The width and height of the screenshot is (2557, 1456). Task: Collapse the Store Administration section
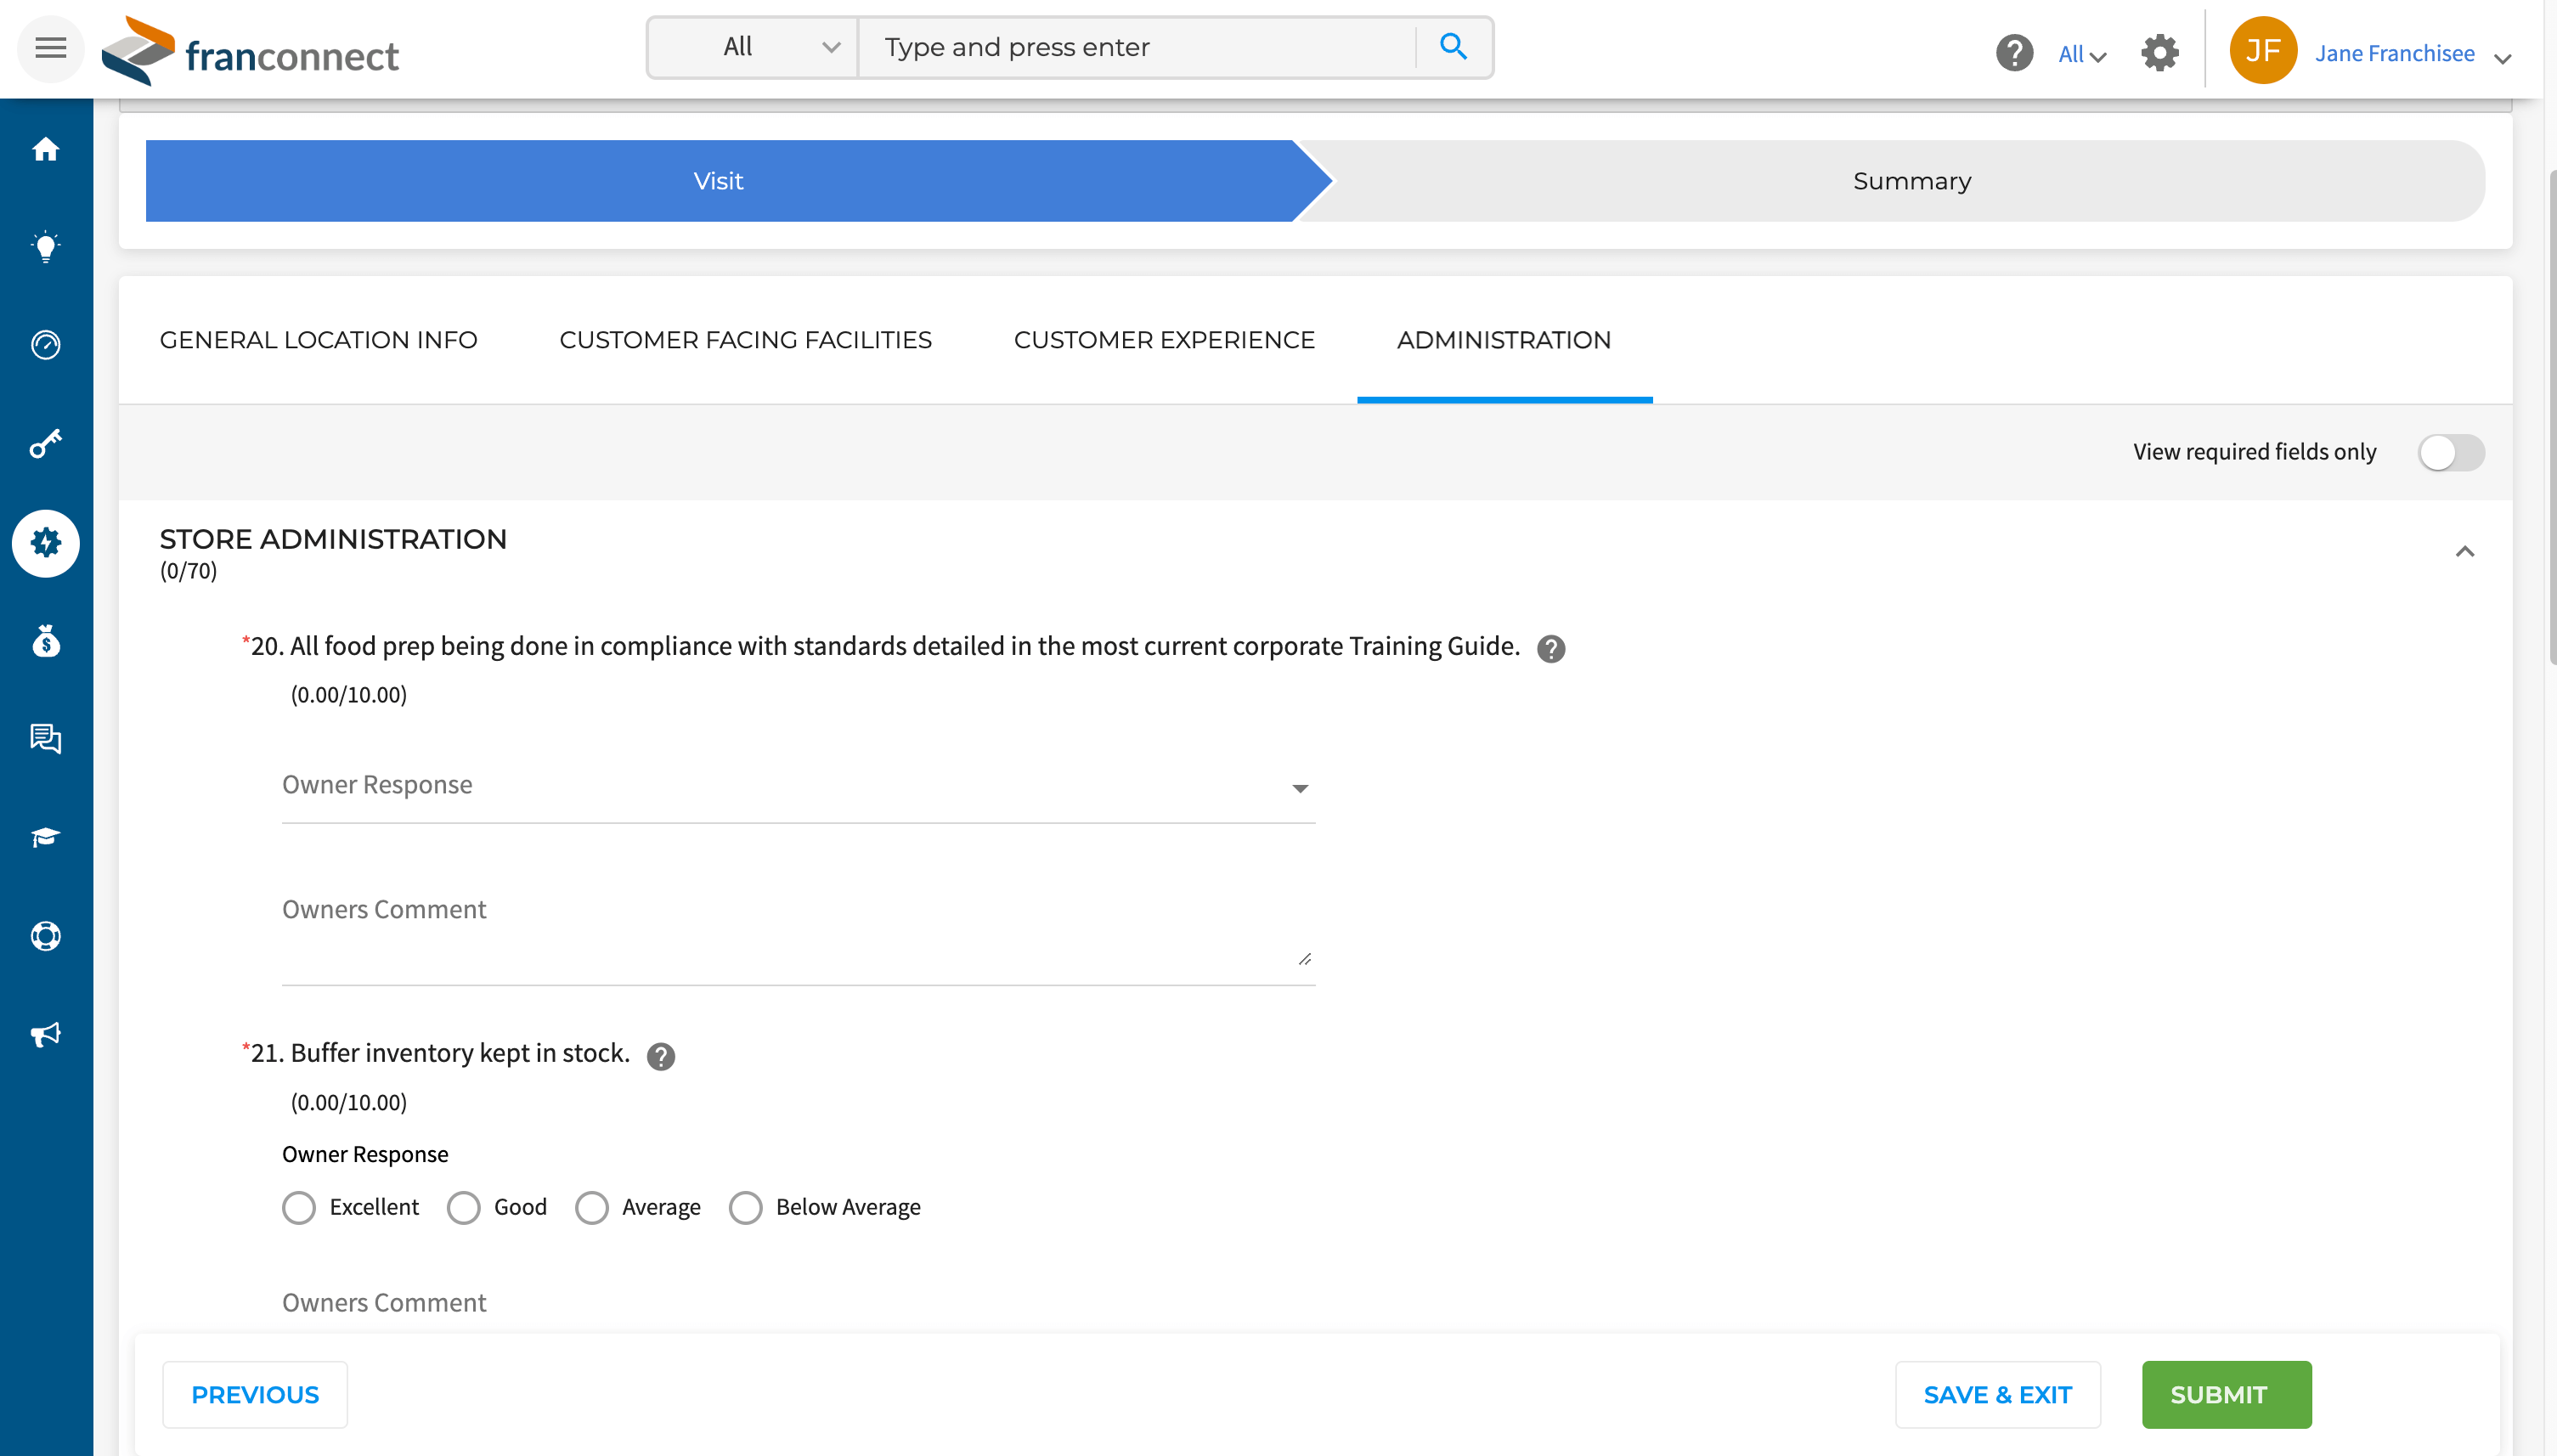point(2464,552)
